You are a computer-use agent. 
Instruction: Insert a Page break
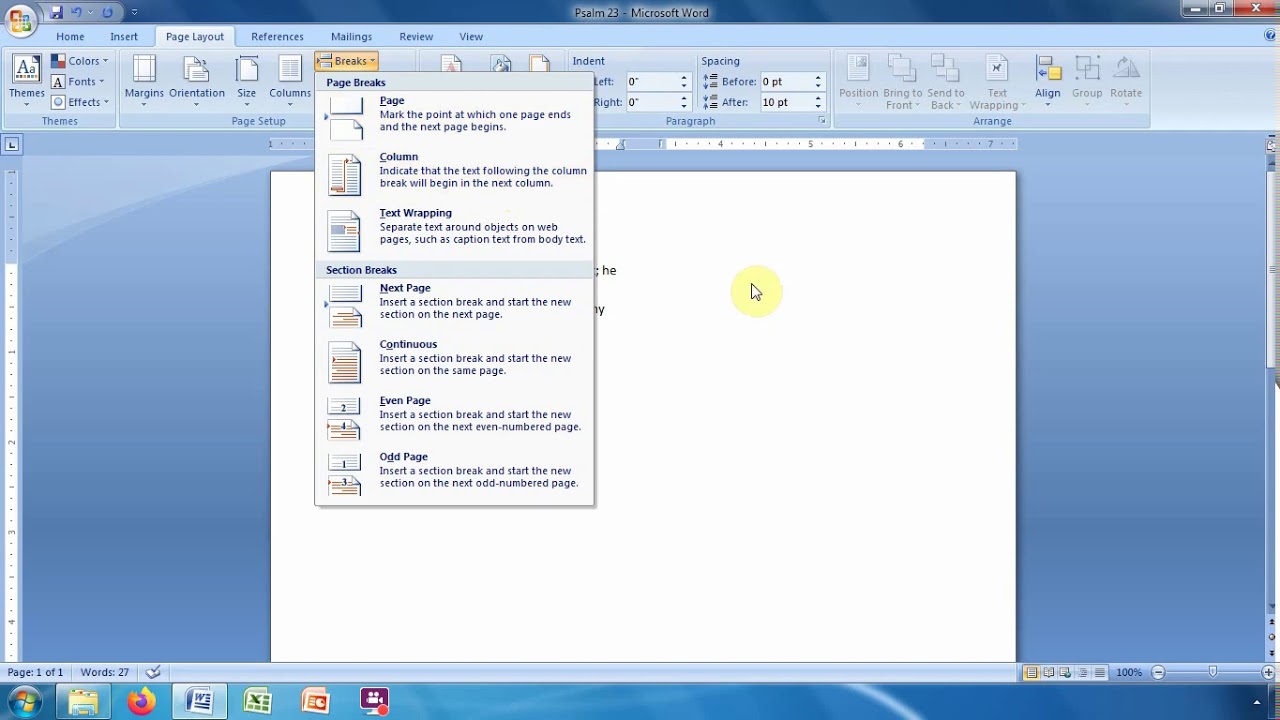click(455, 117)
